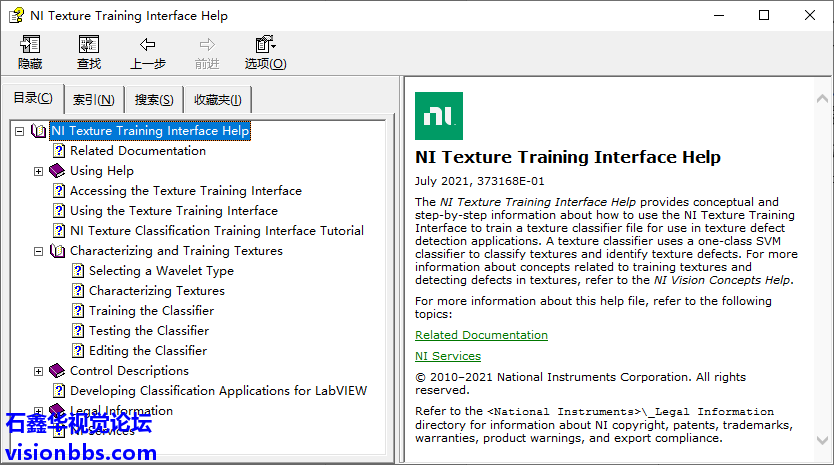
Task: Open the Favorites (收藏夹) tab
Action: [217, 99]
